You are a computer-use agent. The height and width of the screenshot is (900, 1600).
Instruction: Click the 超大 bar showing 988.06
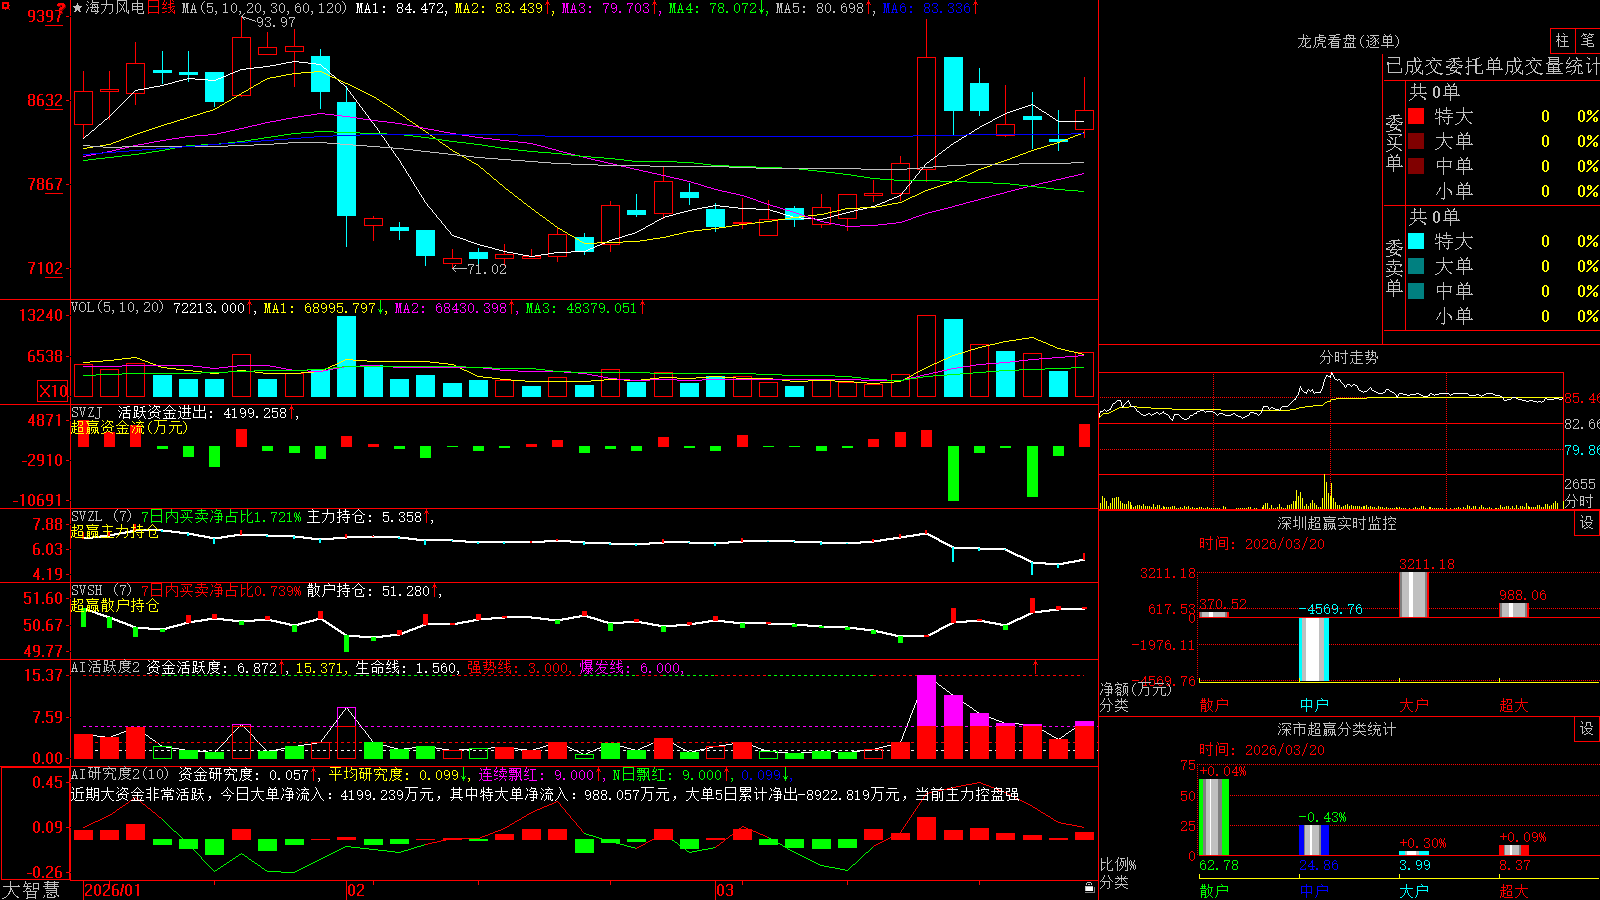point(1514,610)
